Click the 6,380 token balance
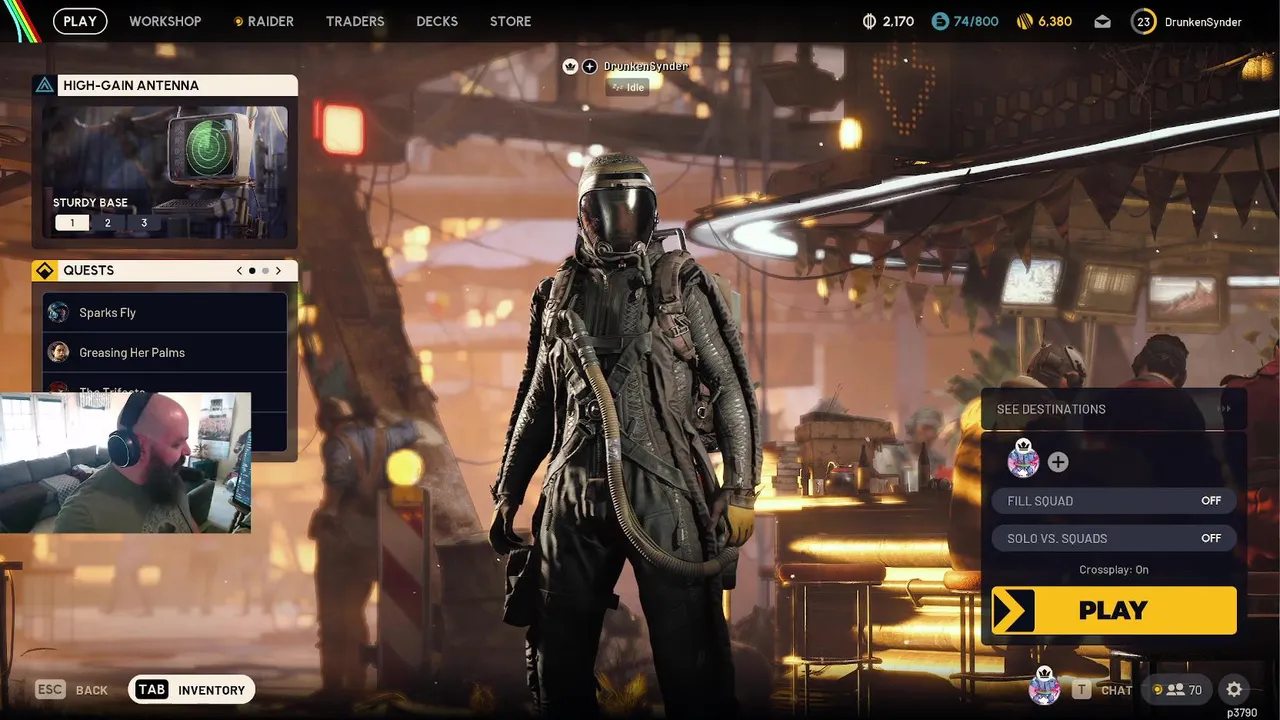The image size is (1280, 720). point(1054,21)
